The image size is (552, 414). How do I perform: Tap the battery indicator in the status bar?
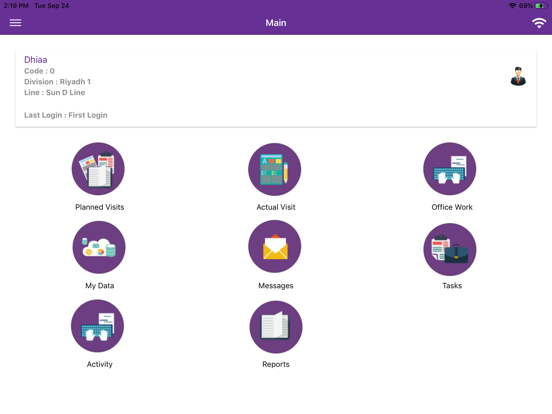540,6
